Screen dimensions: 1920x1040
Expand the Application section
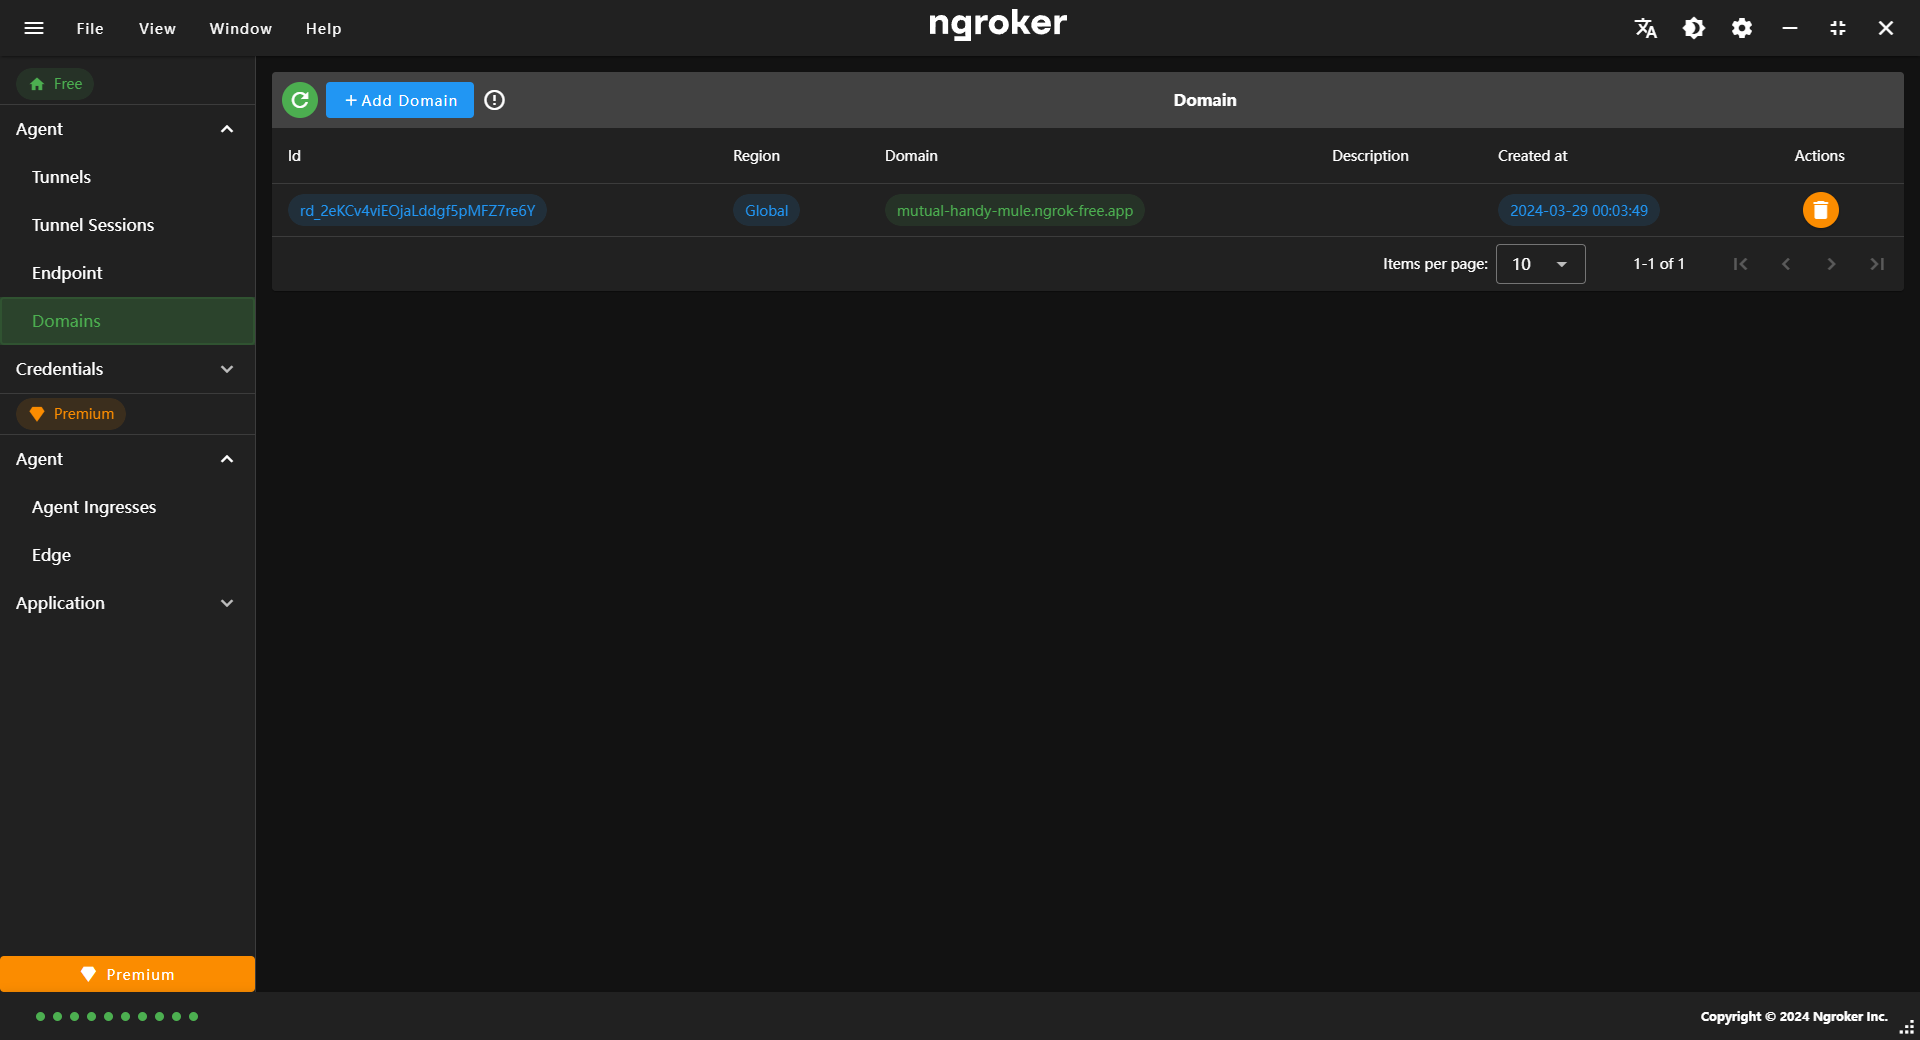[x=127, y=603]
